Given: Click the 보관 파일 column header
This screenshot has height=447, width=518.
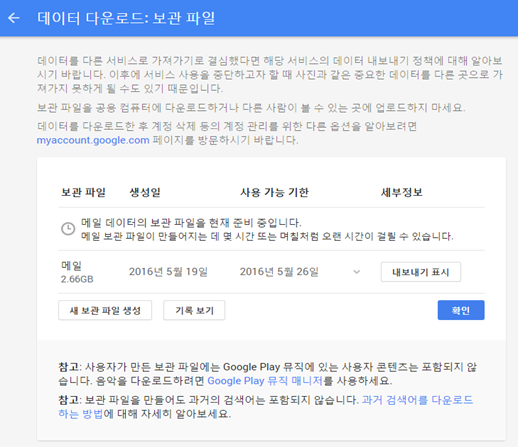Looking at the screenshot, I should point(83,192).
